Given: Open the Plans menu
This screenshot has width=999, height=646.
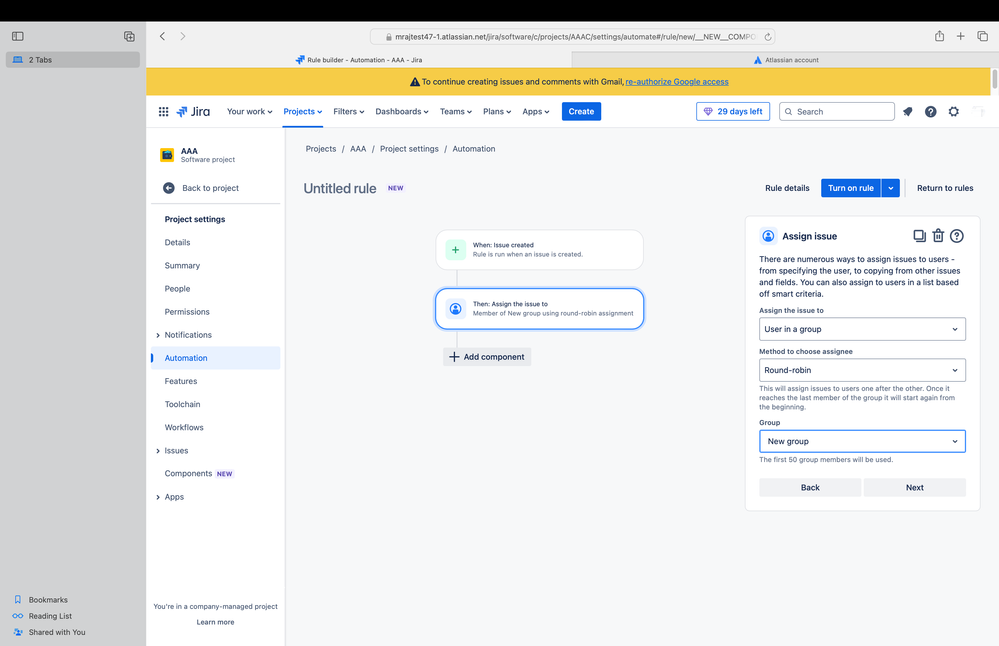Looking at the screenshot, I should pyautogui.click(x=497, y=111).
